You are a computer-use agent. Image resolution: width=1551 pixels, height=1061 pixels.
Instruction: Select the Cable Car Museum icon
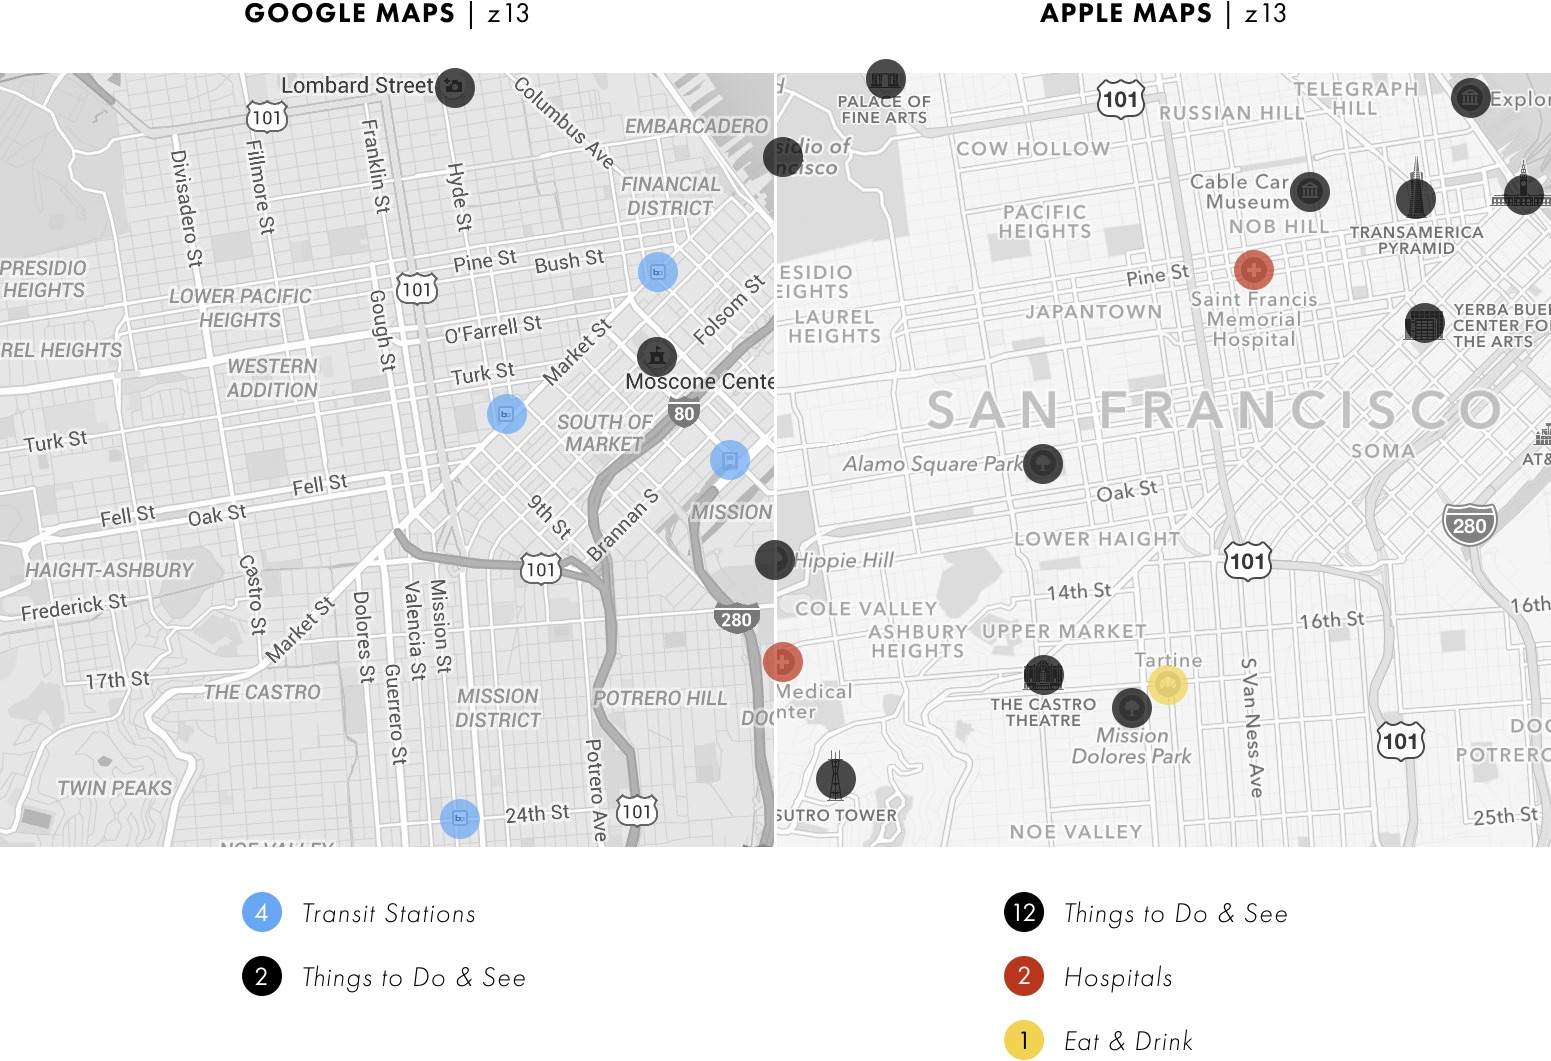(x=1309, y=190)
